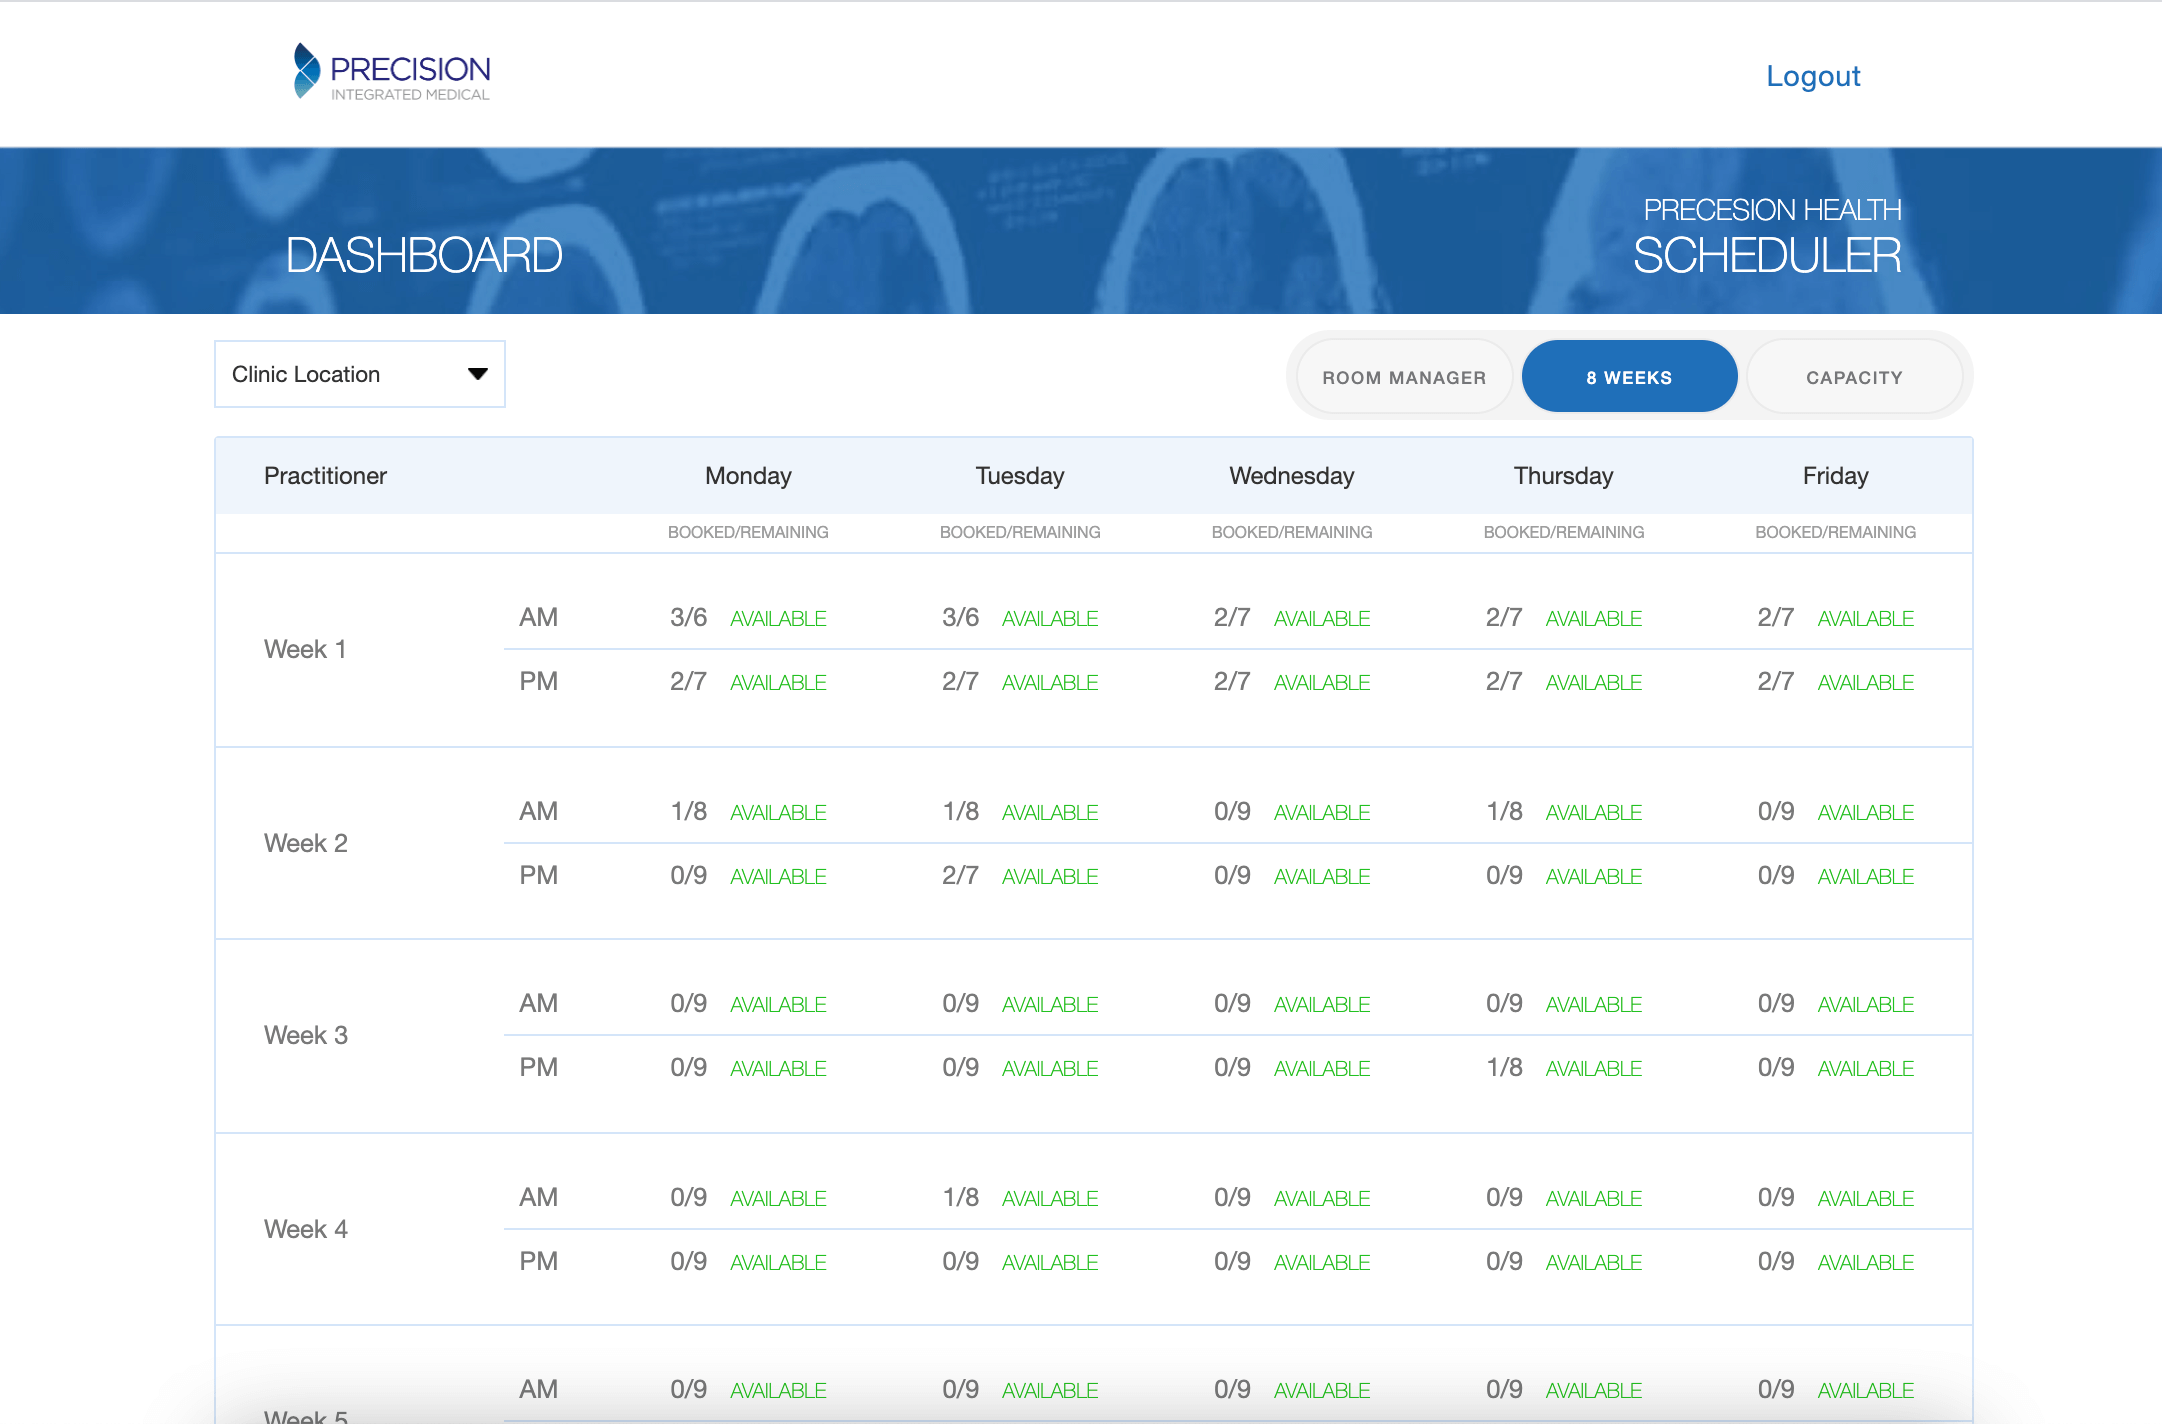This screenshot has width=2162, height=1424.
Task: Click the Thursday column header
Action: [1564, 476]
